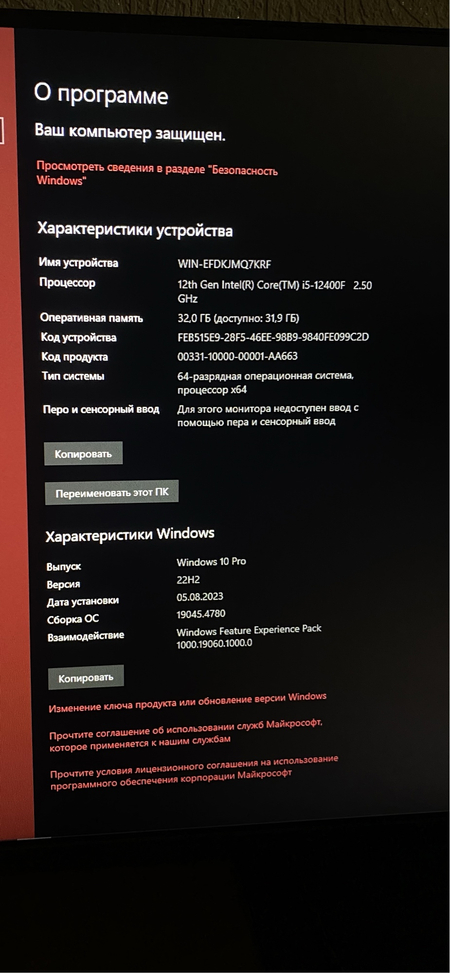Screen dimensions: 450x973
Task: Click the "Оперативная память" label
Action: click(91, 318)
